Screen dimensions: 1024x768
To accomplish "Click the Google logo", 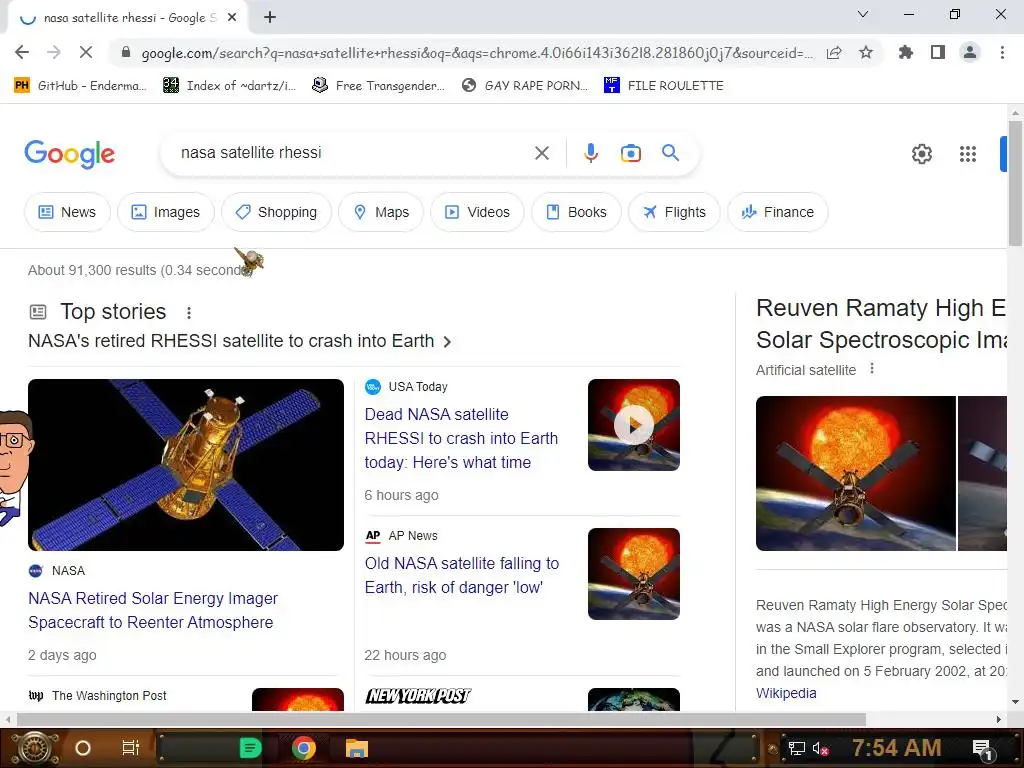I will click(x=69, y=154).
